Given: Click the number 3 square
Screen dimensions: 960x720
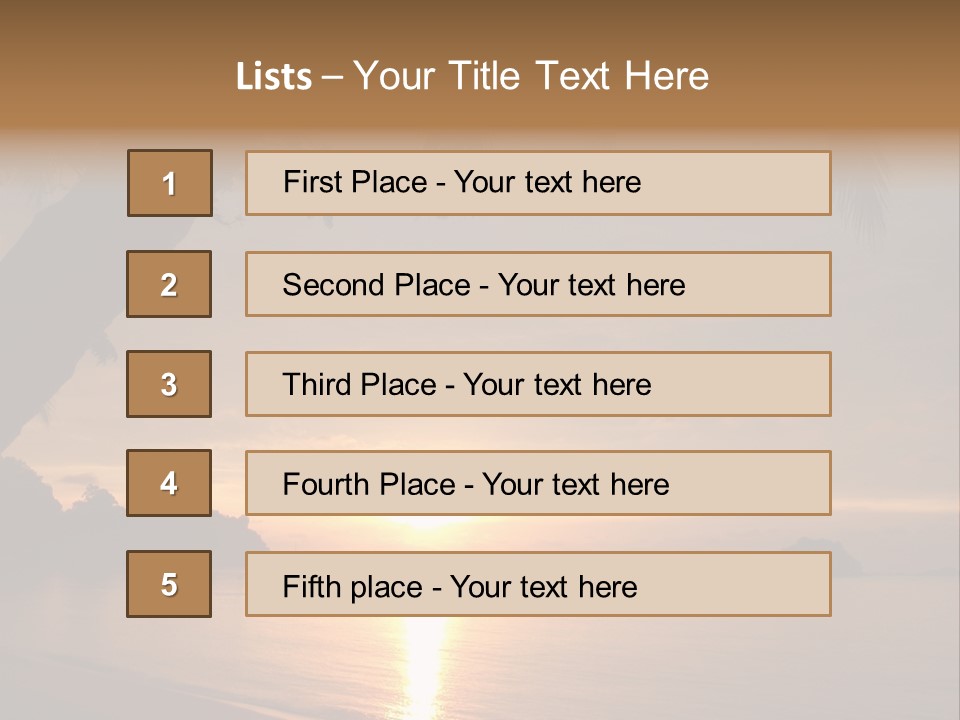Looking at the screenshot, I should 169,384.
